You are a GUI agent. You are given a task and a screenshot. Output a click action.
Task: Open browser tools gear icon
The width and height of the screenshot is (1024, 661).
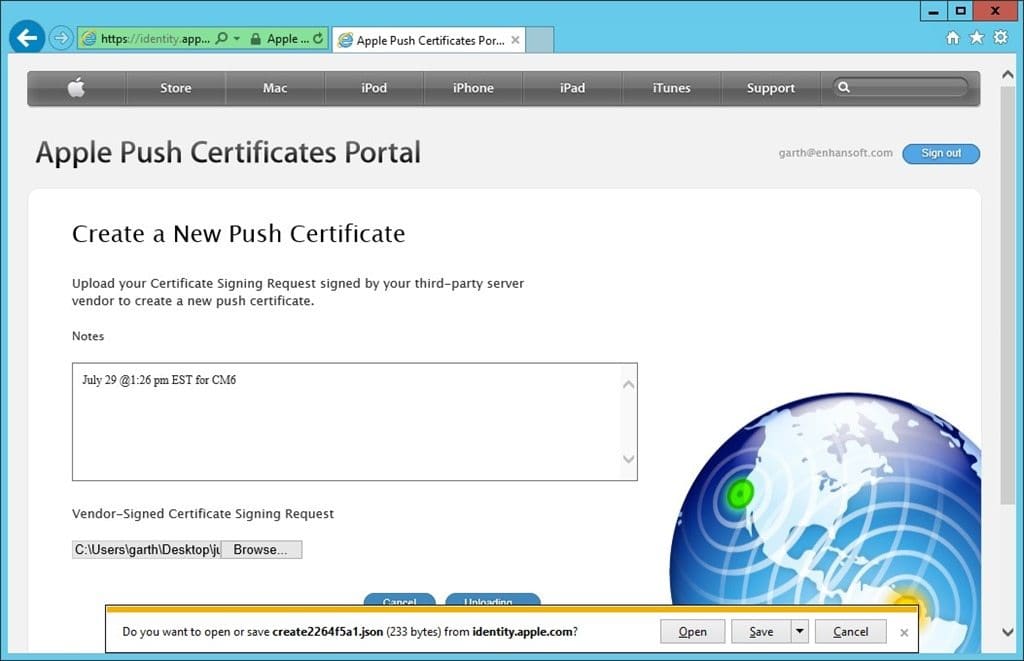tap(1000, 37)
